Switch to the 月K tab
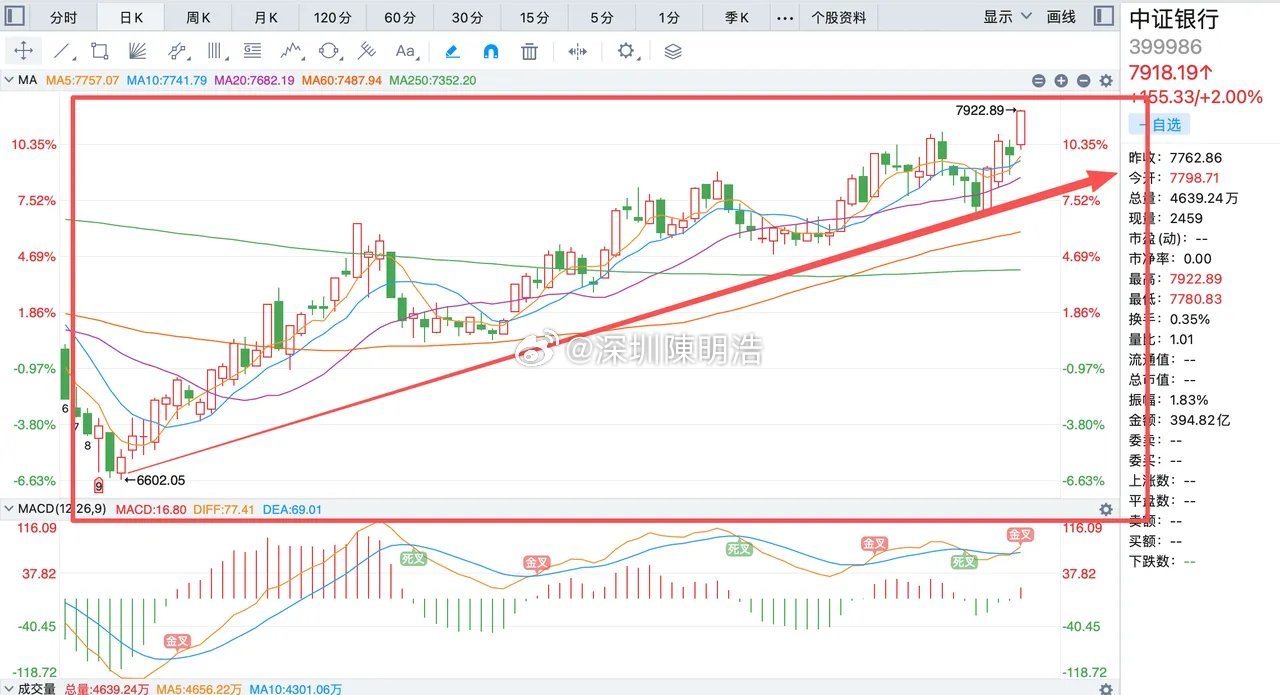 (x=265, y=17)
